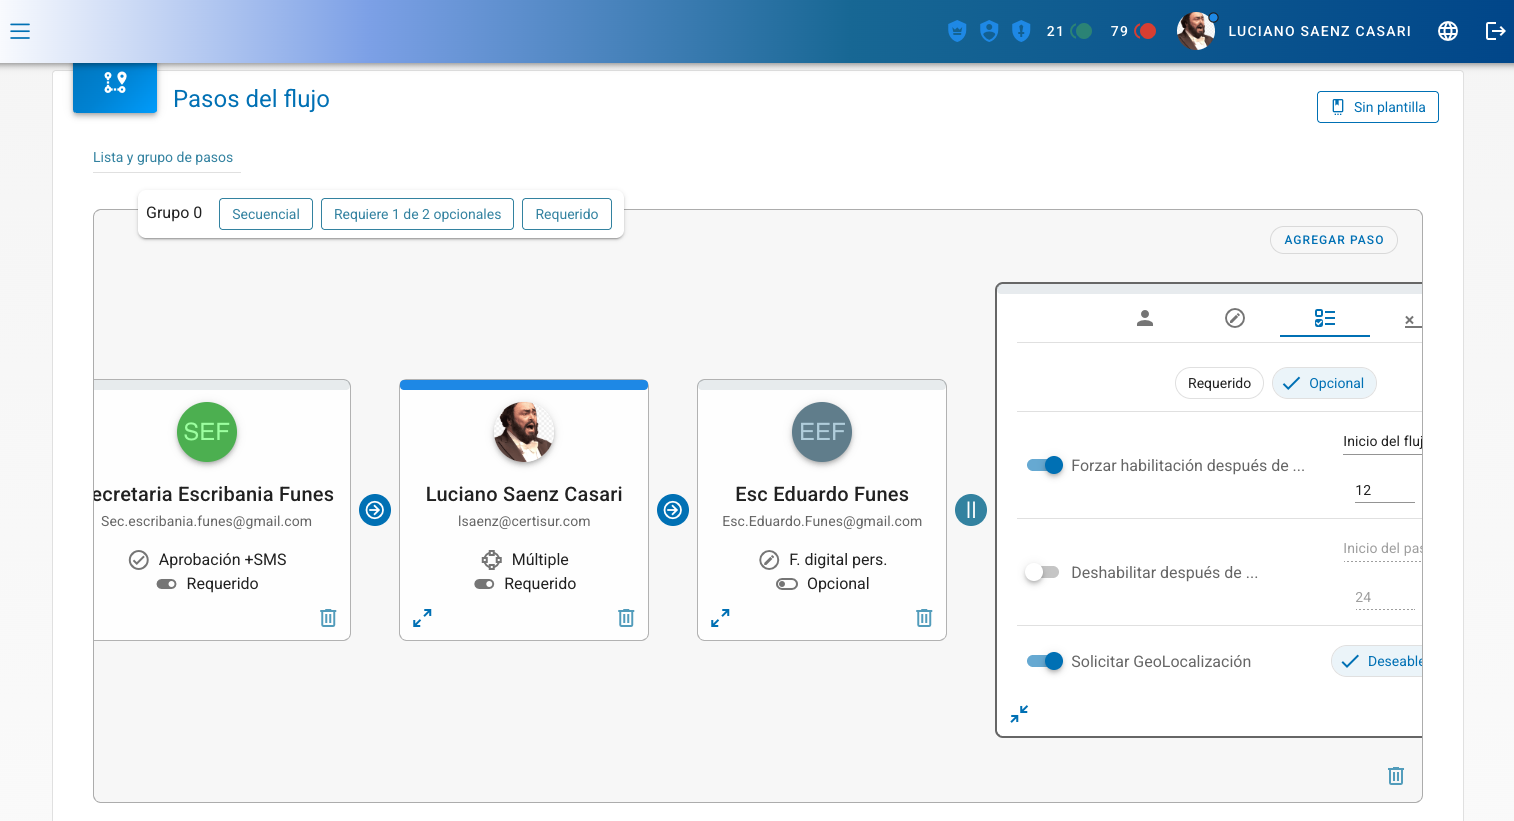Image resolution: width=1514 pixels, height=821 pixels.
Task: Click the hours field showing 12
Action: (x=1383, y=490)
